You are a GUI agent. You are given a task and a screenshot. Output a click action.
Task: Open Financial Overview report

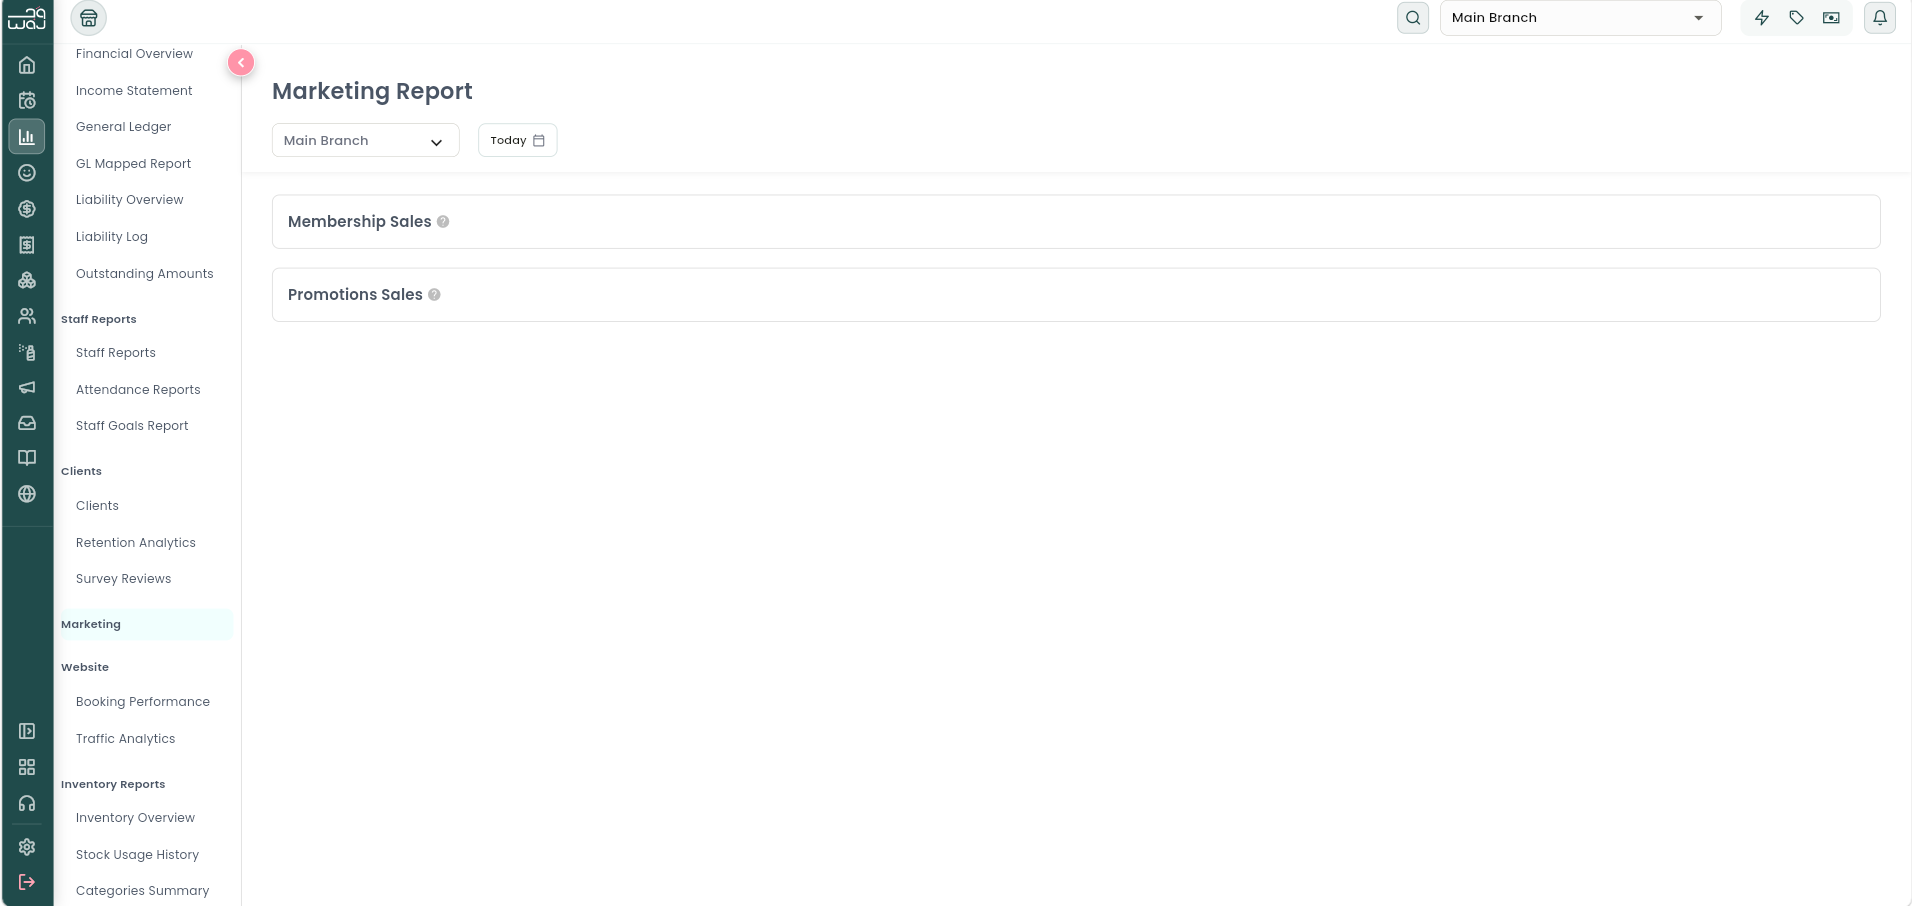tap(134, 54)
